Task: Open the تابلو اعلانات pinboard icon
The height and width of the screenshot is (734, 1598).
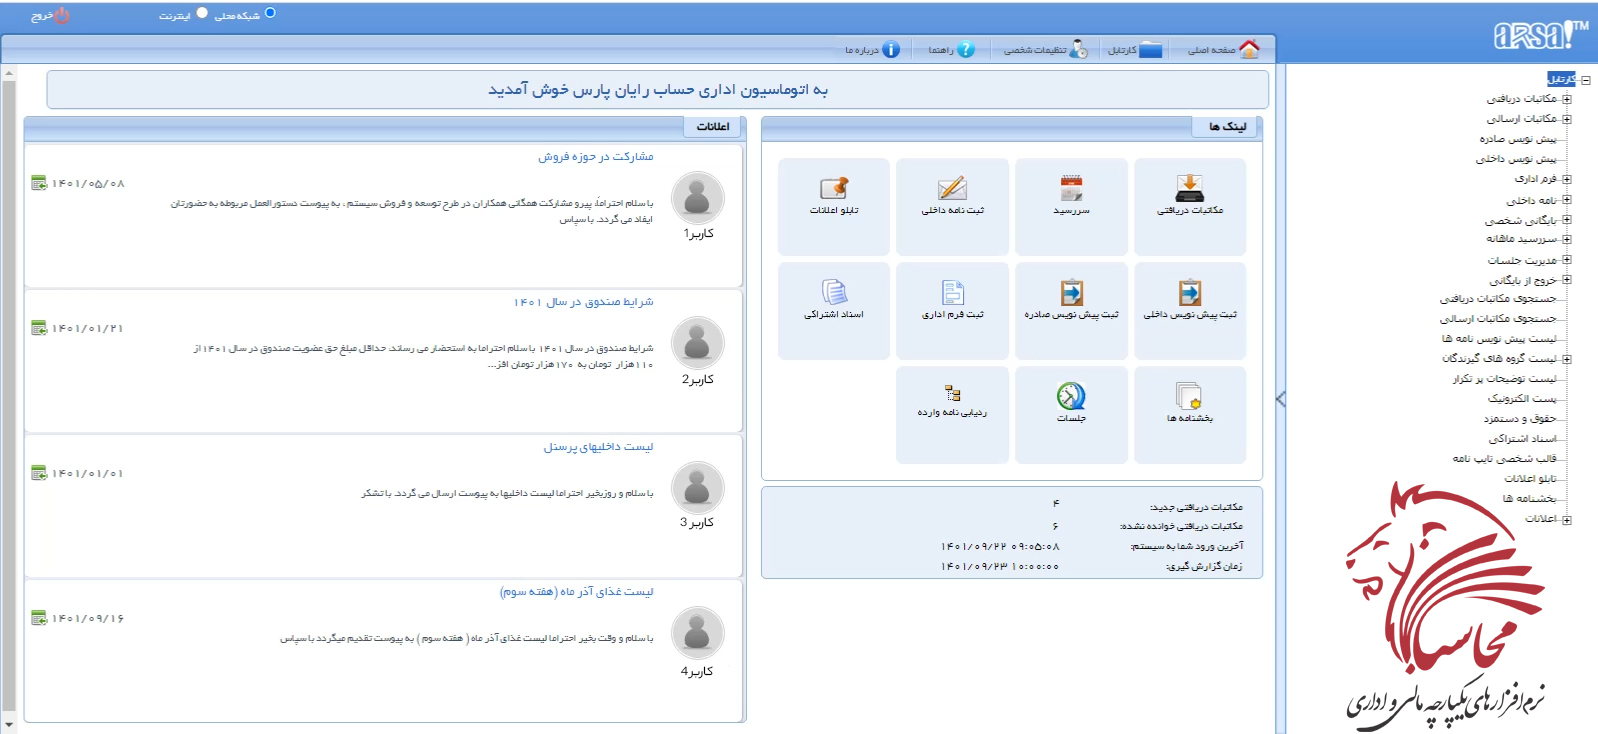Action: click(834, 188)
